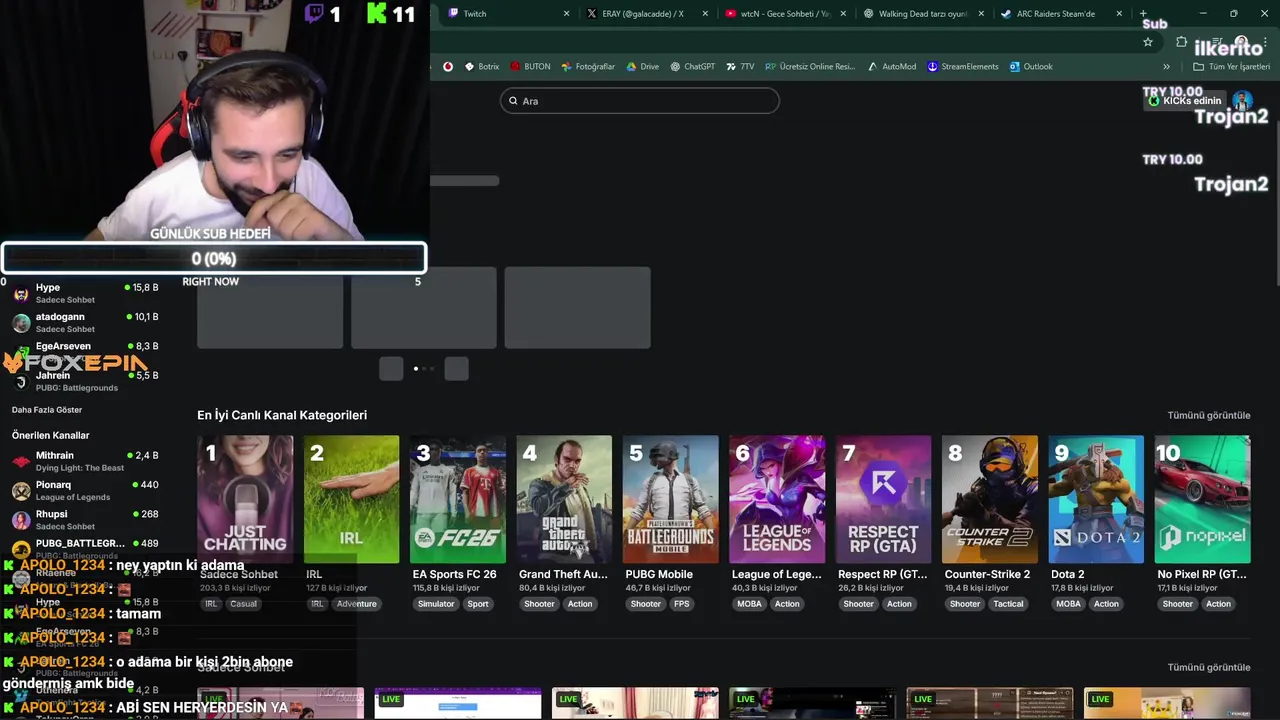Open the ChatGPT bookmark
Image resolution: width=1280 pixels, height=720 pixels.
click(x=692, y=67)
